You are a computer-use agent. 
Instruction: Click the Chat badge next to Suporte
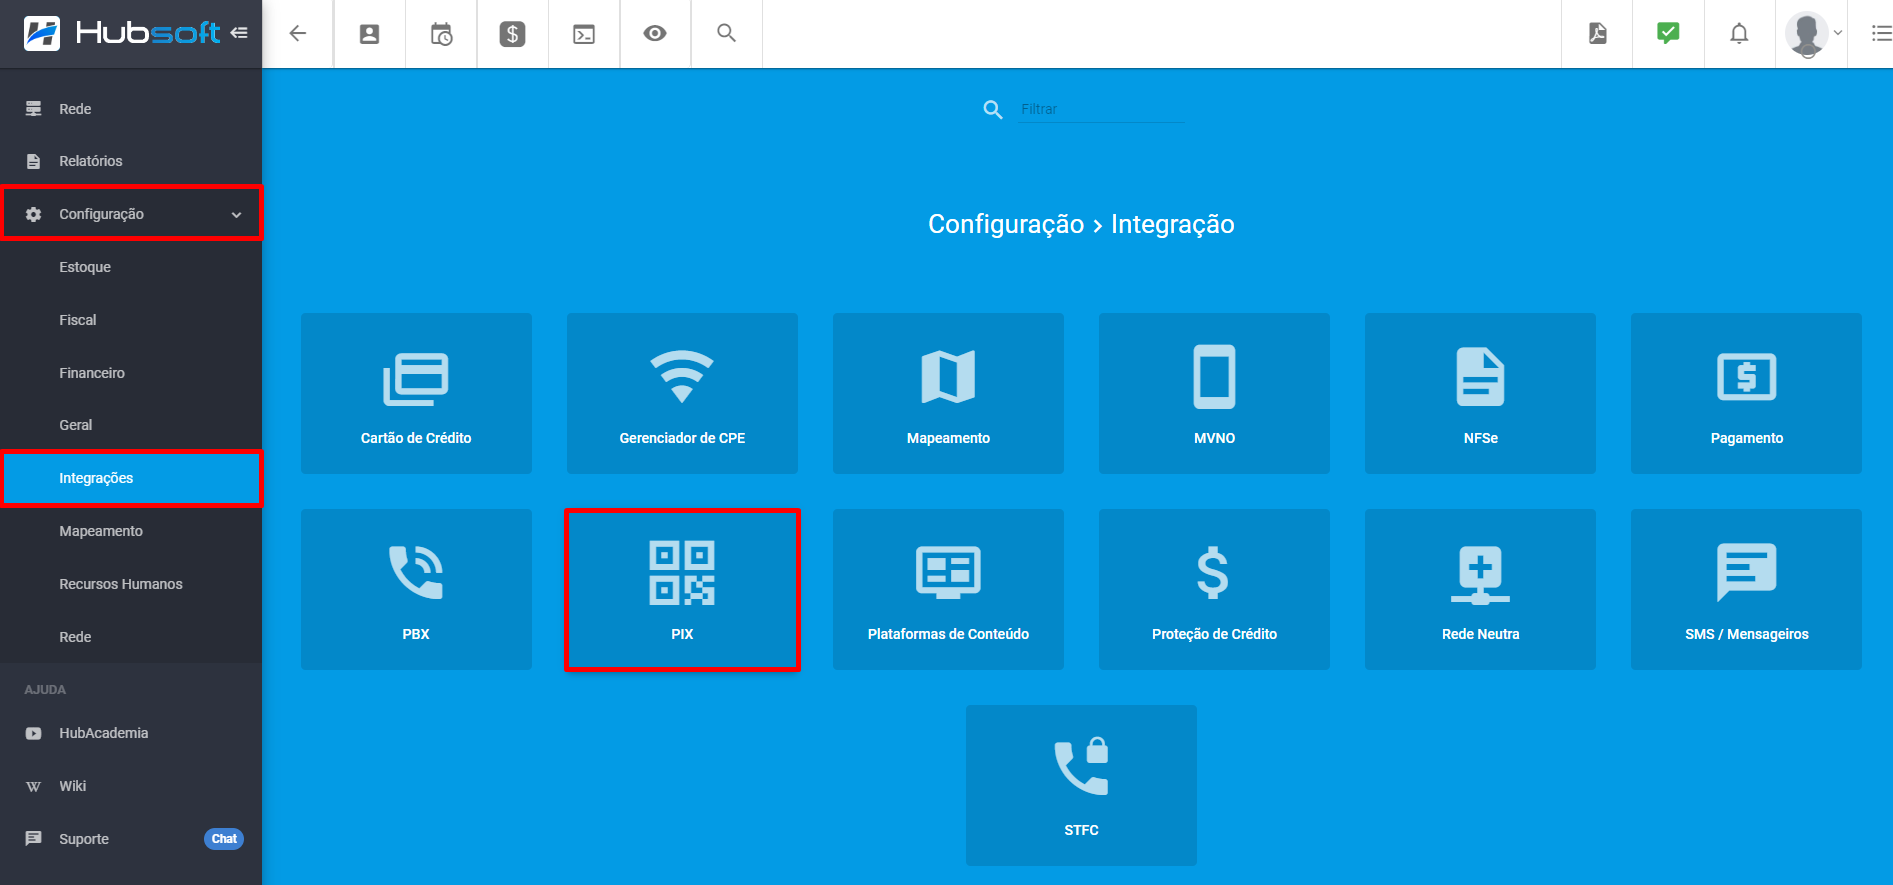[x=224, y=839]
